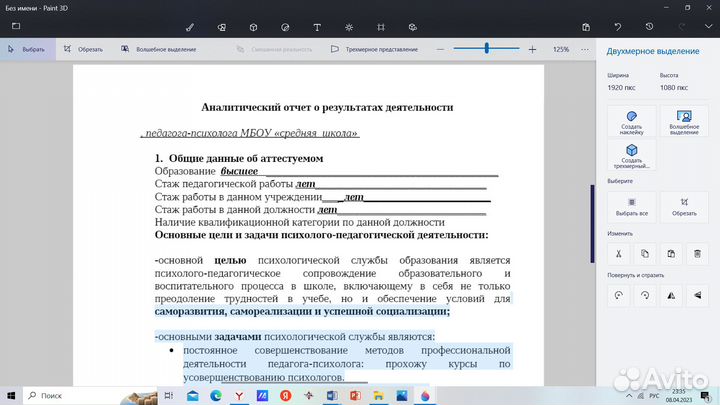This screenshot has width=720, height=405.
Task: Click Обрезать in the side panel
Action: point(684,207)
